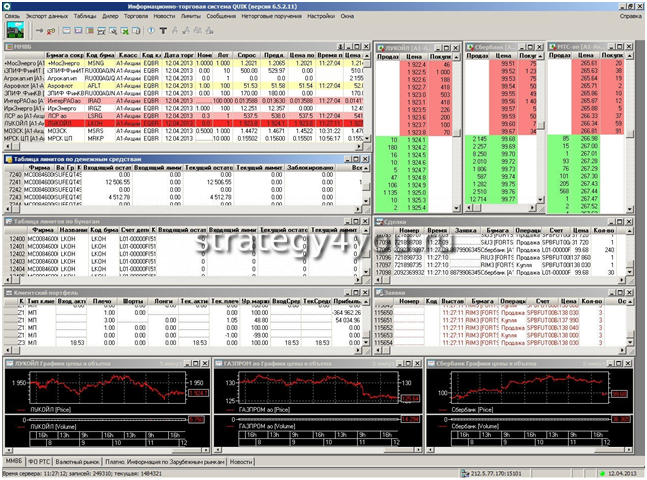
Task: Open the Связь menu
Action: point(11,17)
